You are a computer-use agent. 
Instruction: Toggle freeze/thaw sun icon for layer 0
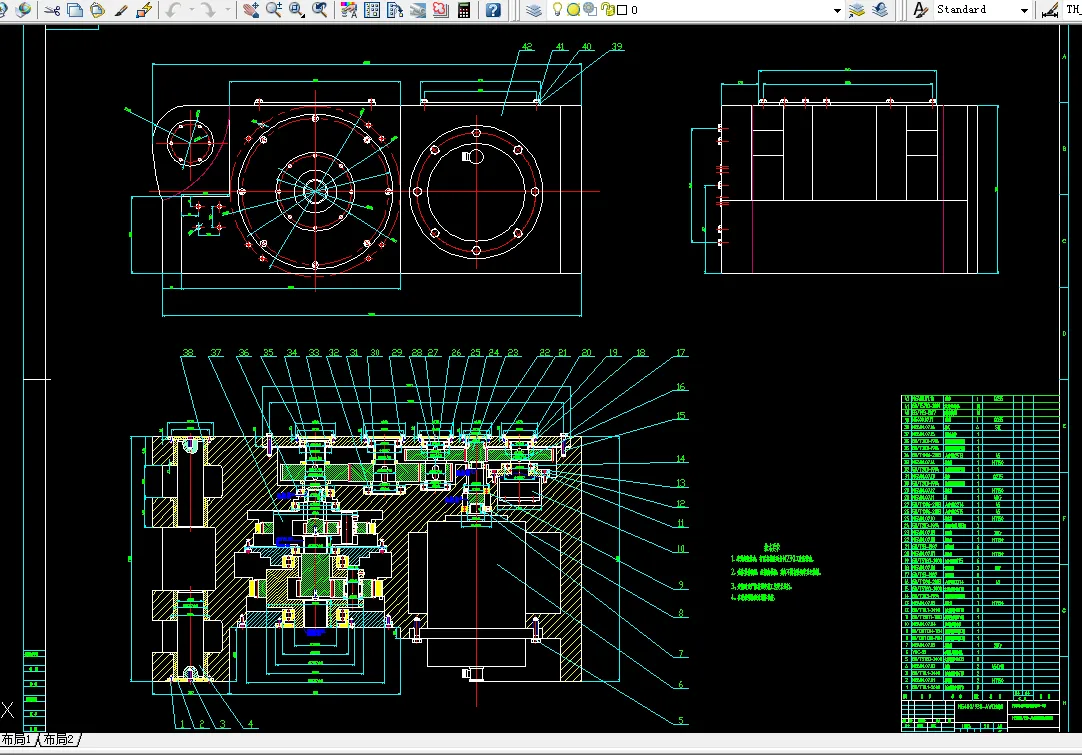[x=573, y=10]
